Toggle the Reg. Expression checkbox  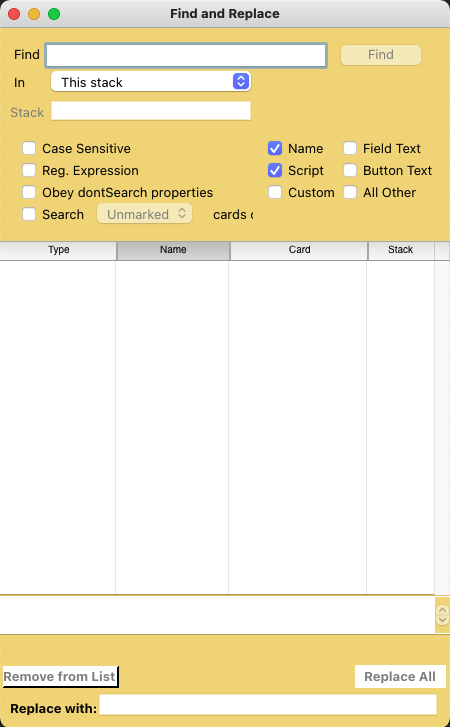click(29, 170)
